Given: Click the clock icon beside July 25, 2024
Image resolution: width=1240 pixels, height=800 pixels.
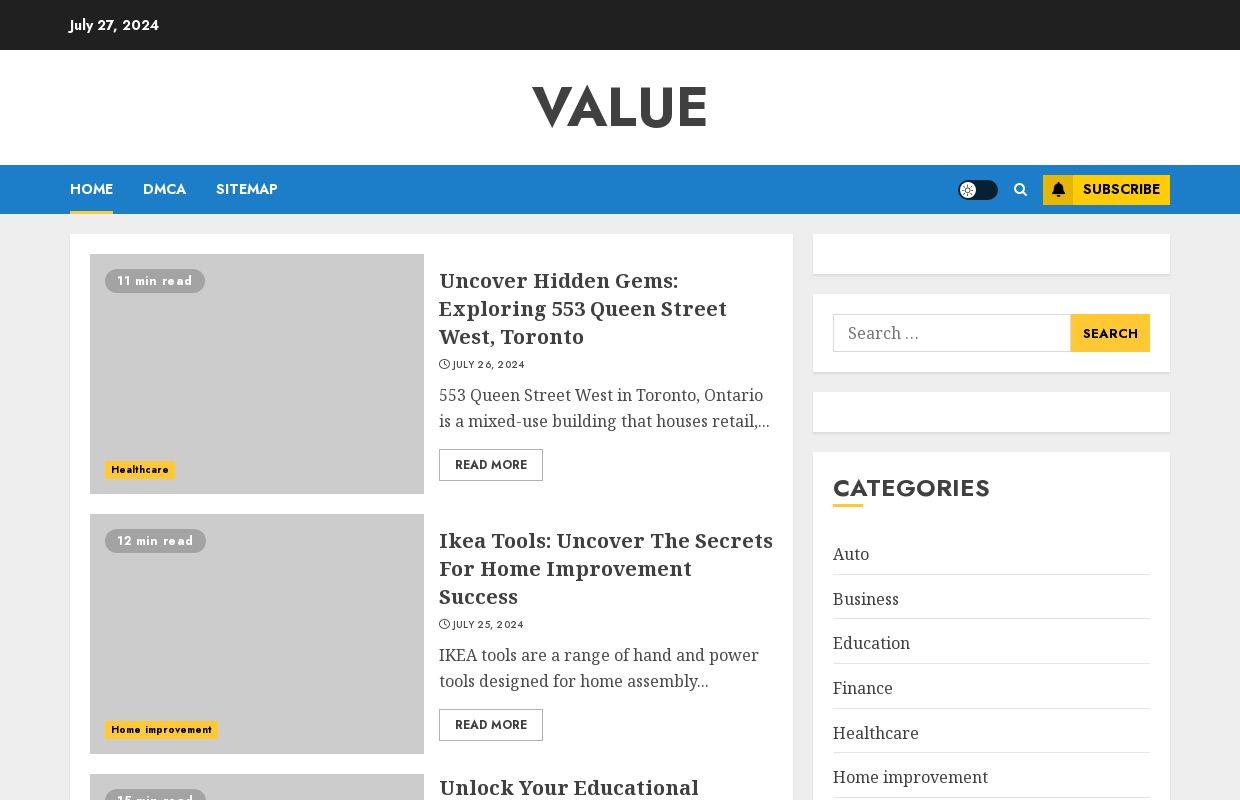Looking at the screenshot, I should 444,625.
